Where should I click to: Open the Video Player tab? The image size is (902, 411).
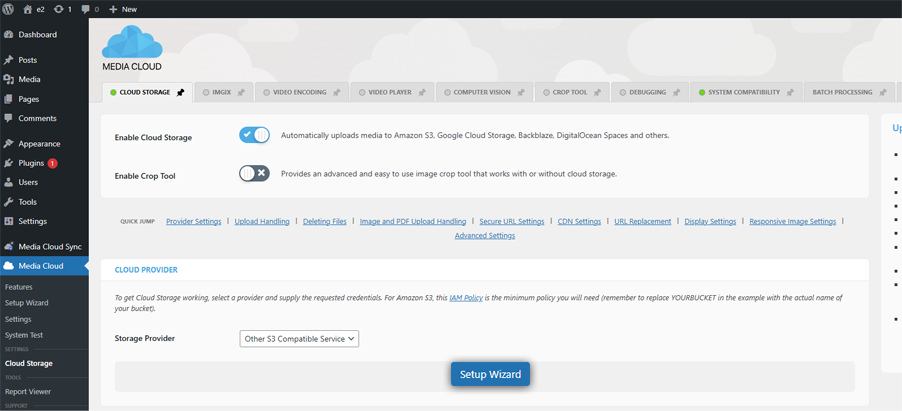click(x=392, y=92)
